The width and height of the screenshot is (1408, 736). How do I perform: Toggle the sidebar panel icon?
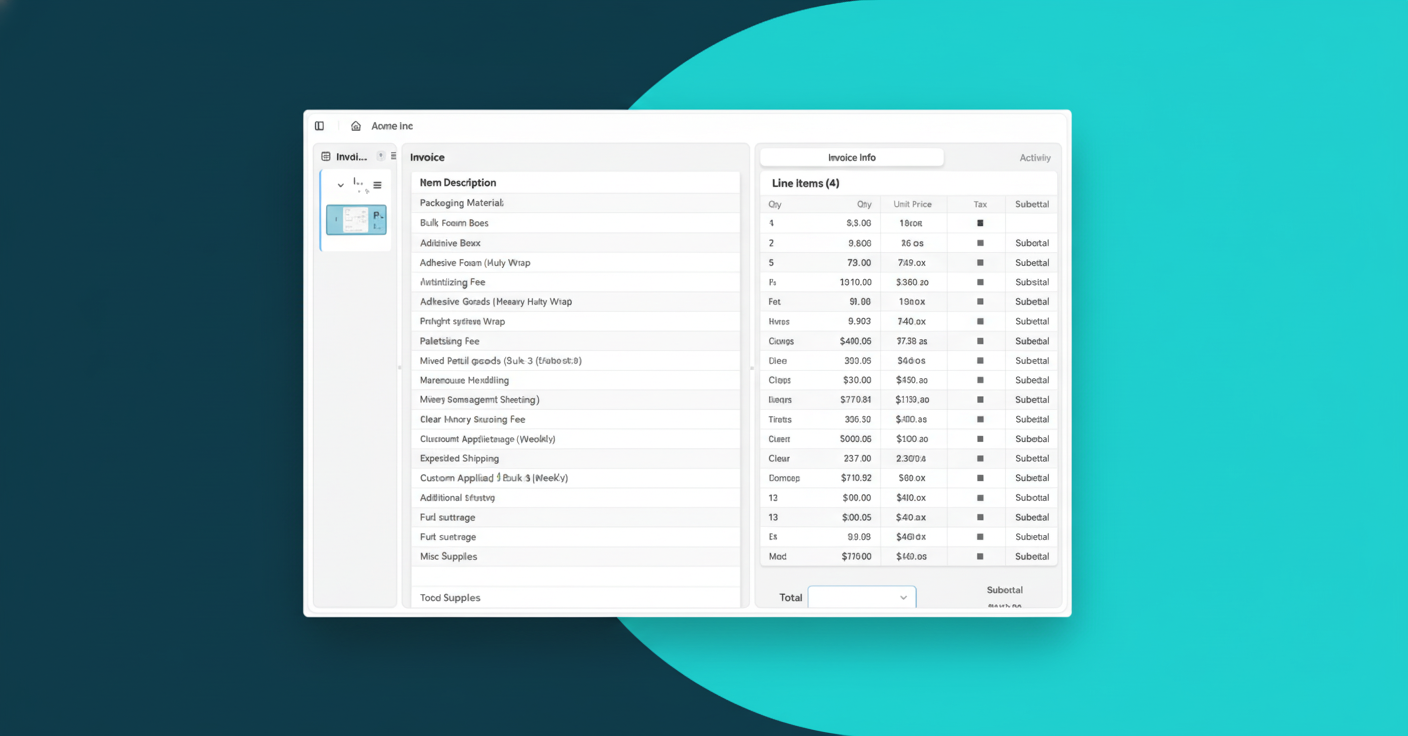coord(319,126)
